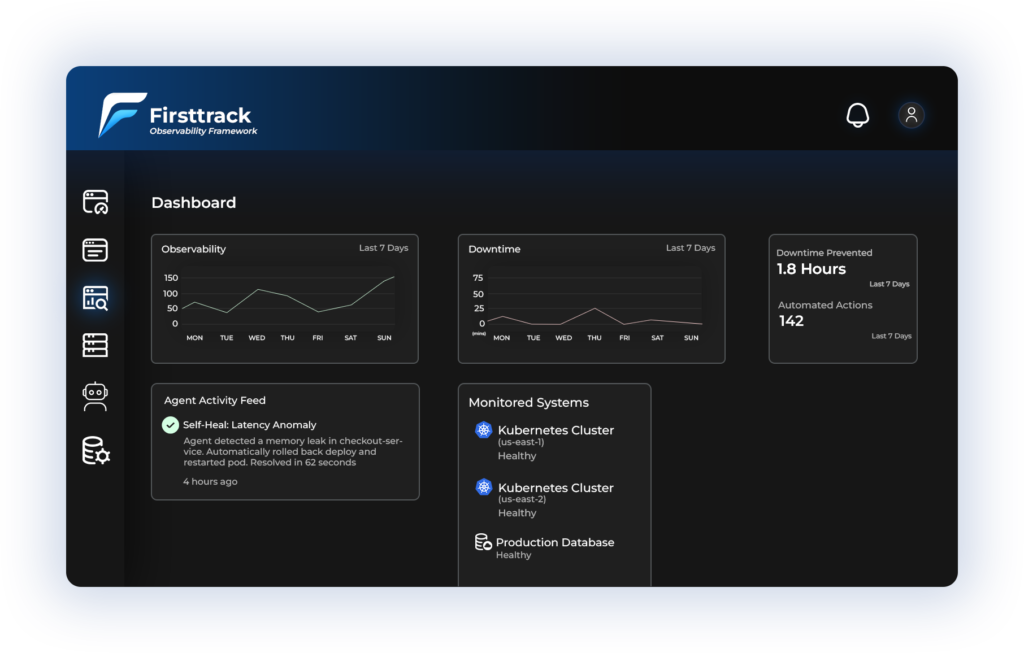
Task: Open the chart search analytics sidebar icon
Action: tap(95, 298)
